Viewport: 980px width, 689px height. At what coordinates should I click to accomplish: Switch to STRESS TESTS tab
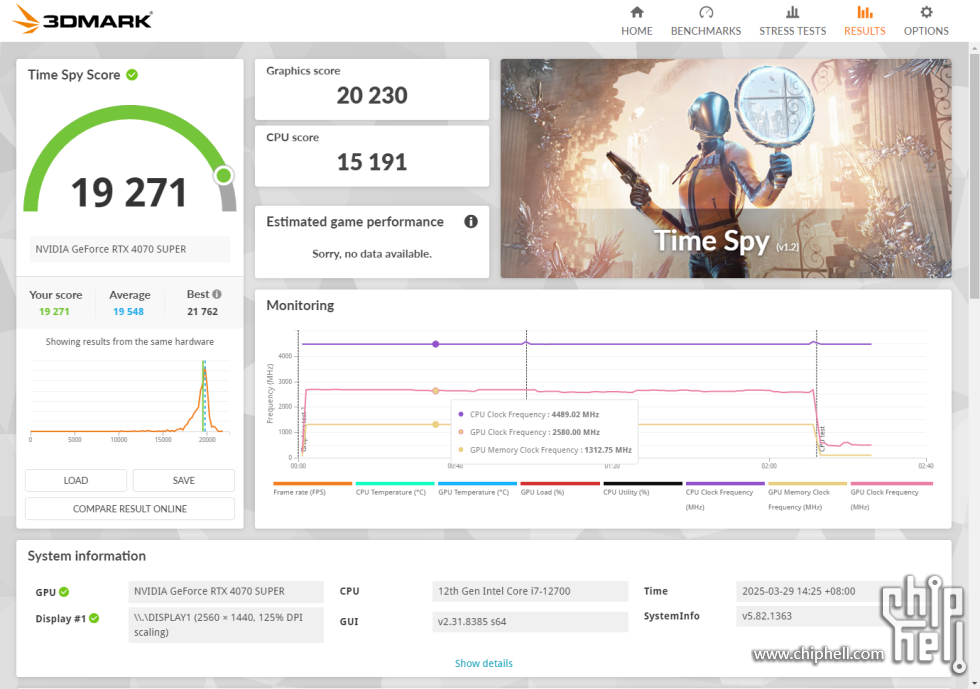pyautogui.click(x=792, y=21)
